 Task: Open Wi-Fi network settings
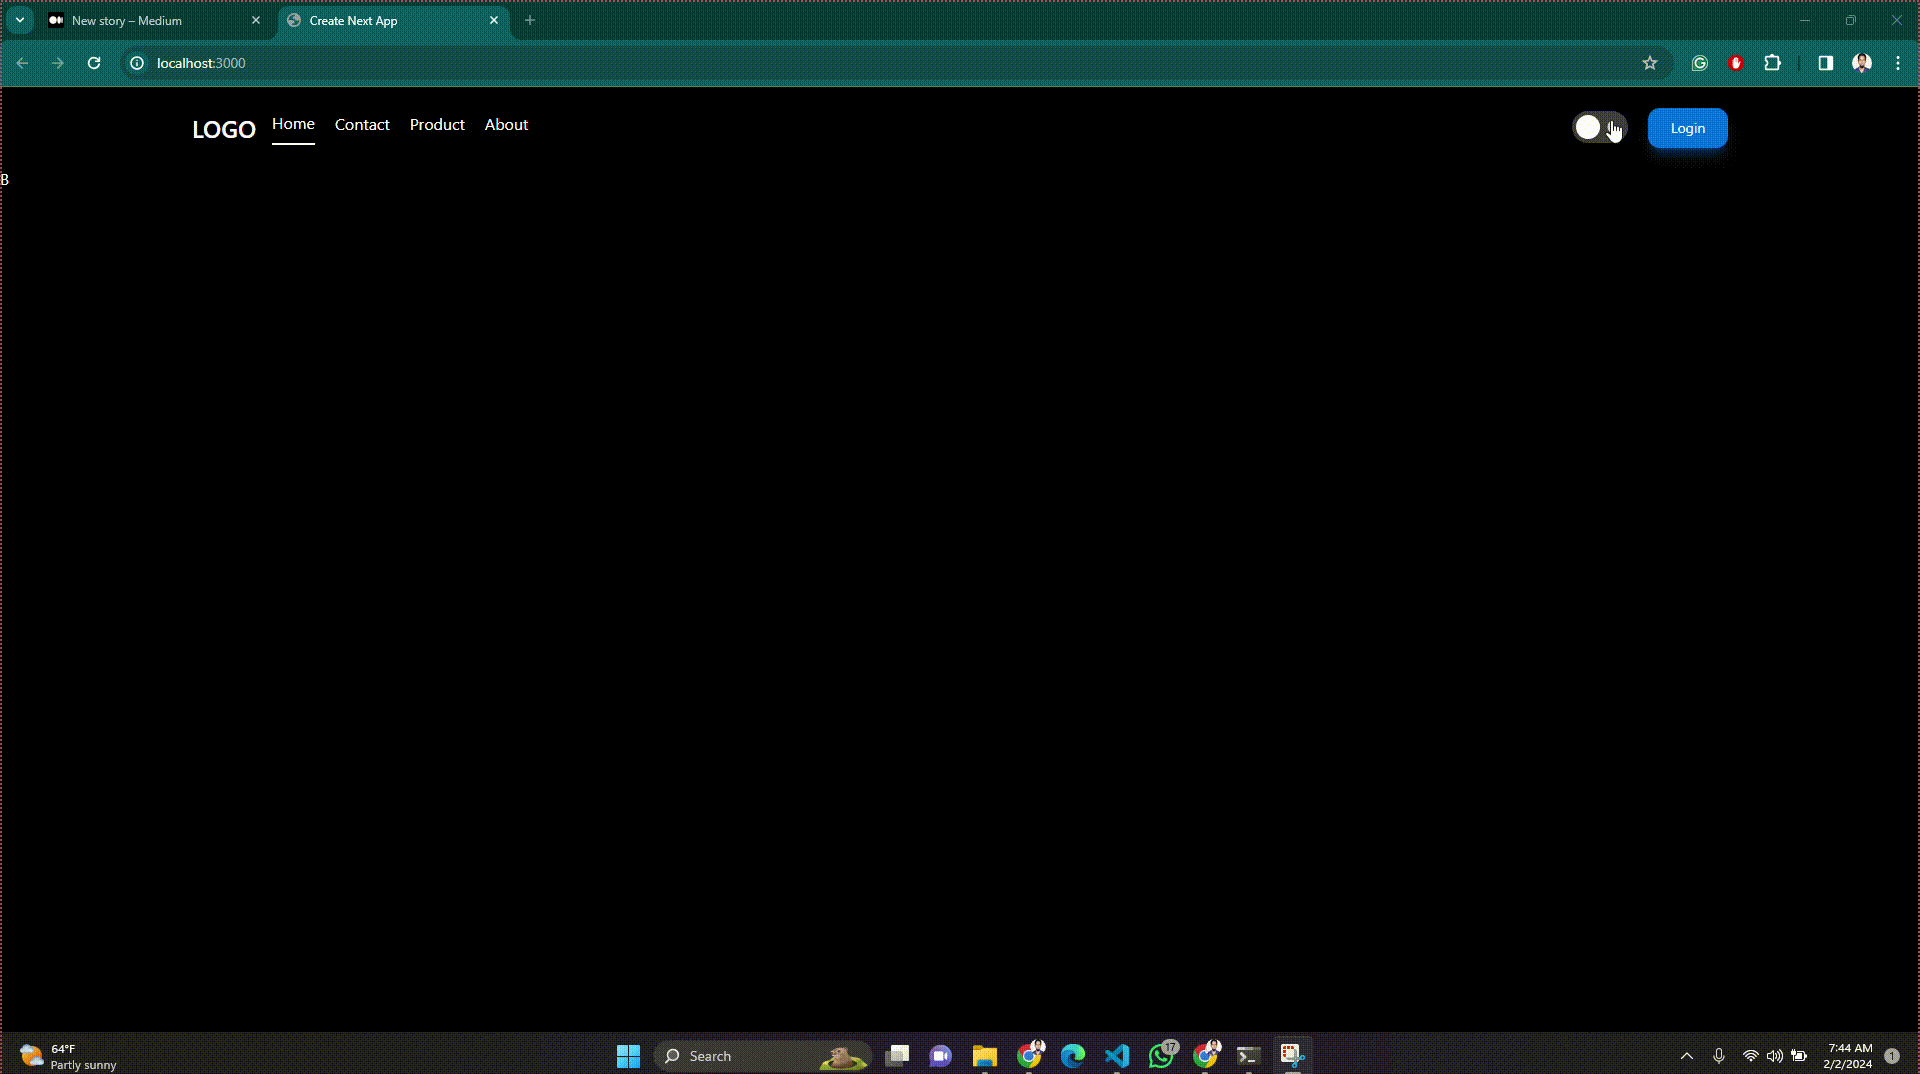(1751, 1056)
